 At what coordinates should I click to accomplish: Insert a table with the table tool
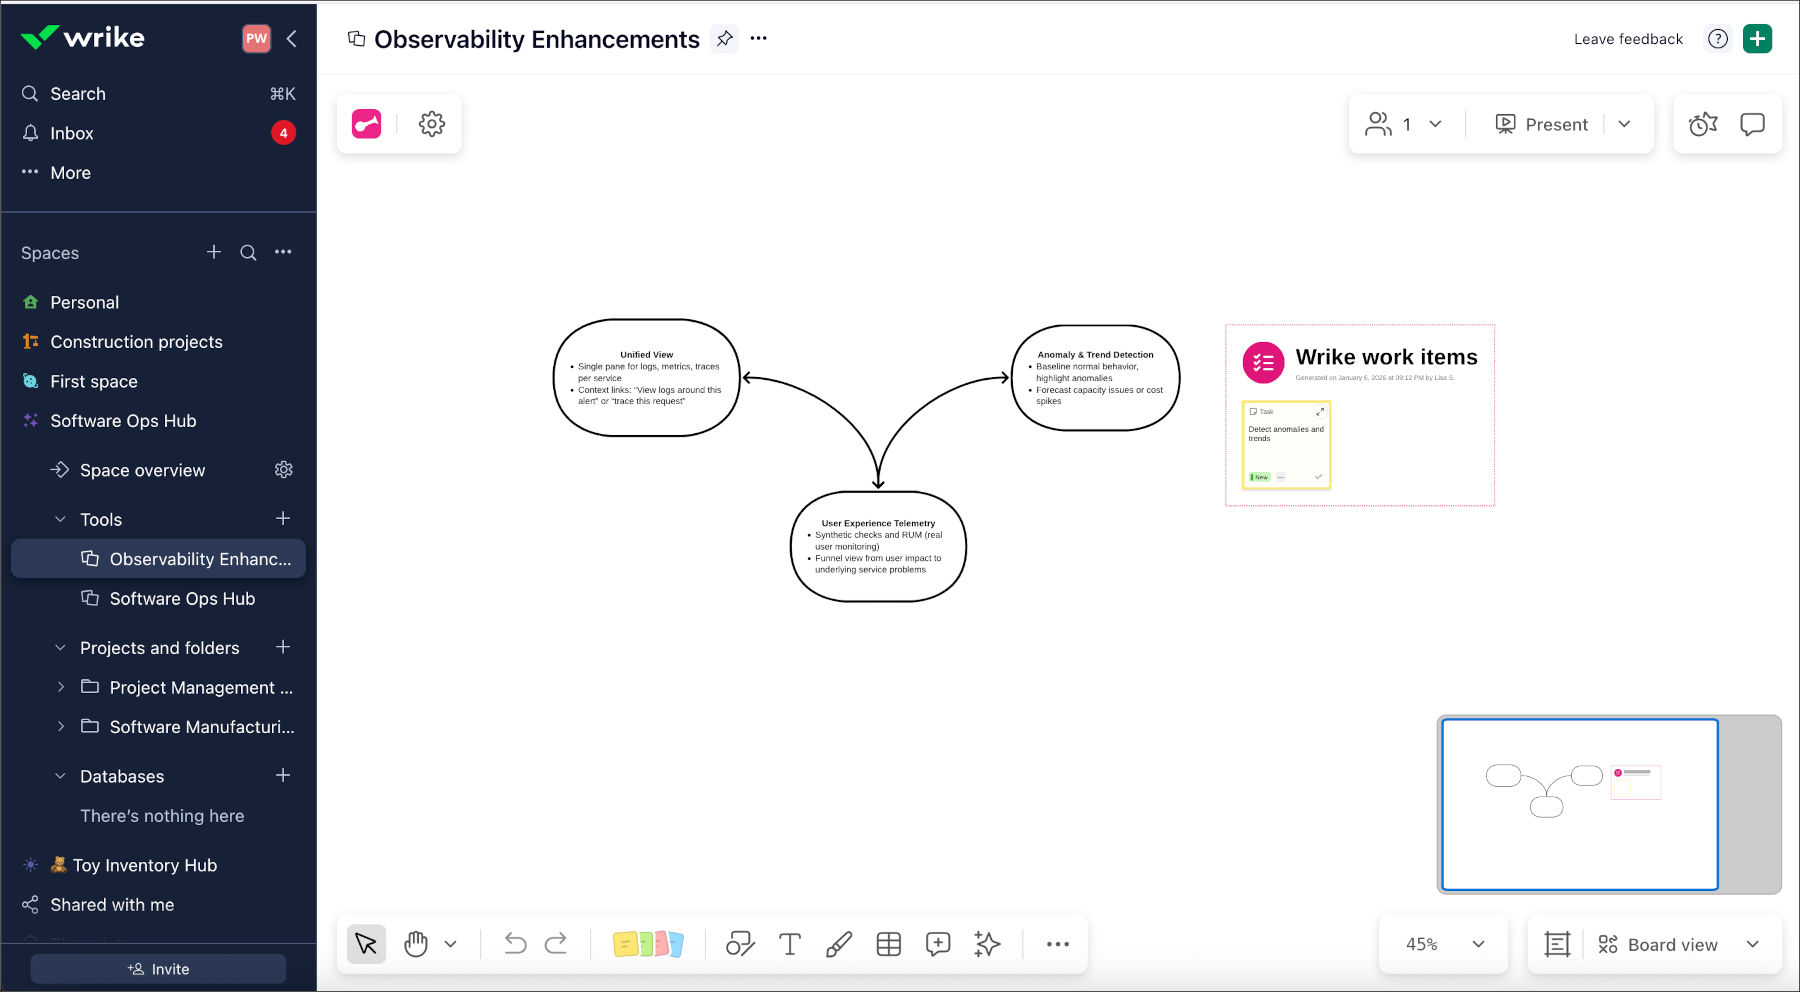pyautogui.click(x=888, y=943)
